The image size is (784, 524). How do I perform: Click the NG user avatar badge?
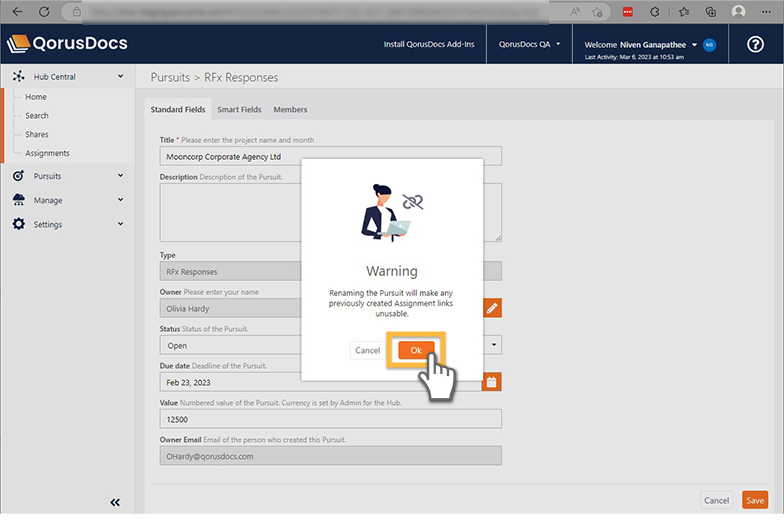click(709, 45)
